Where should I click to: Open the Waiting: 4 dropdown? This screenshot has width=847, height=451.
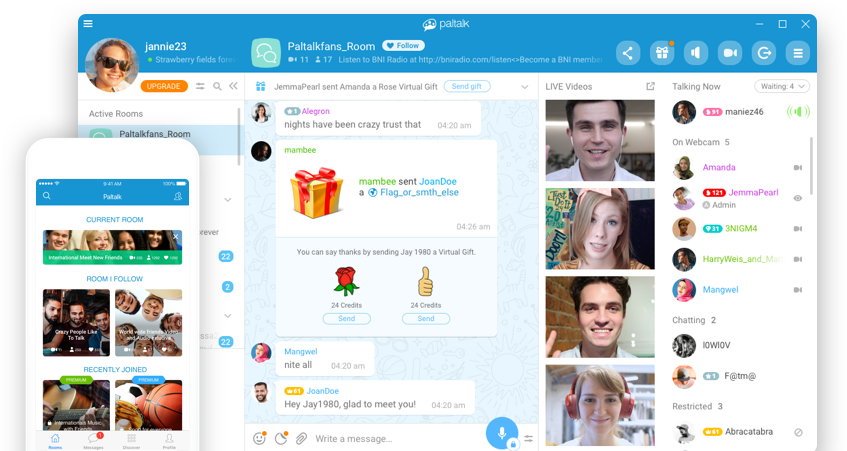(x=782, y=87)
